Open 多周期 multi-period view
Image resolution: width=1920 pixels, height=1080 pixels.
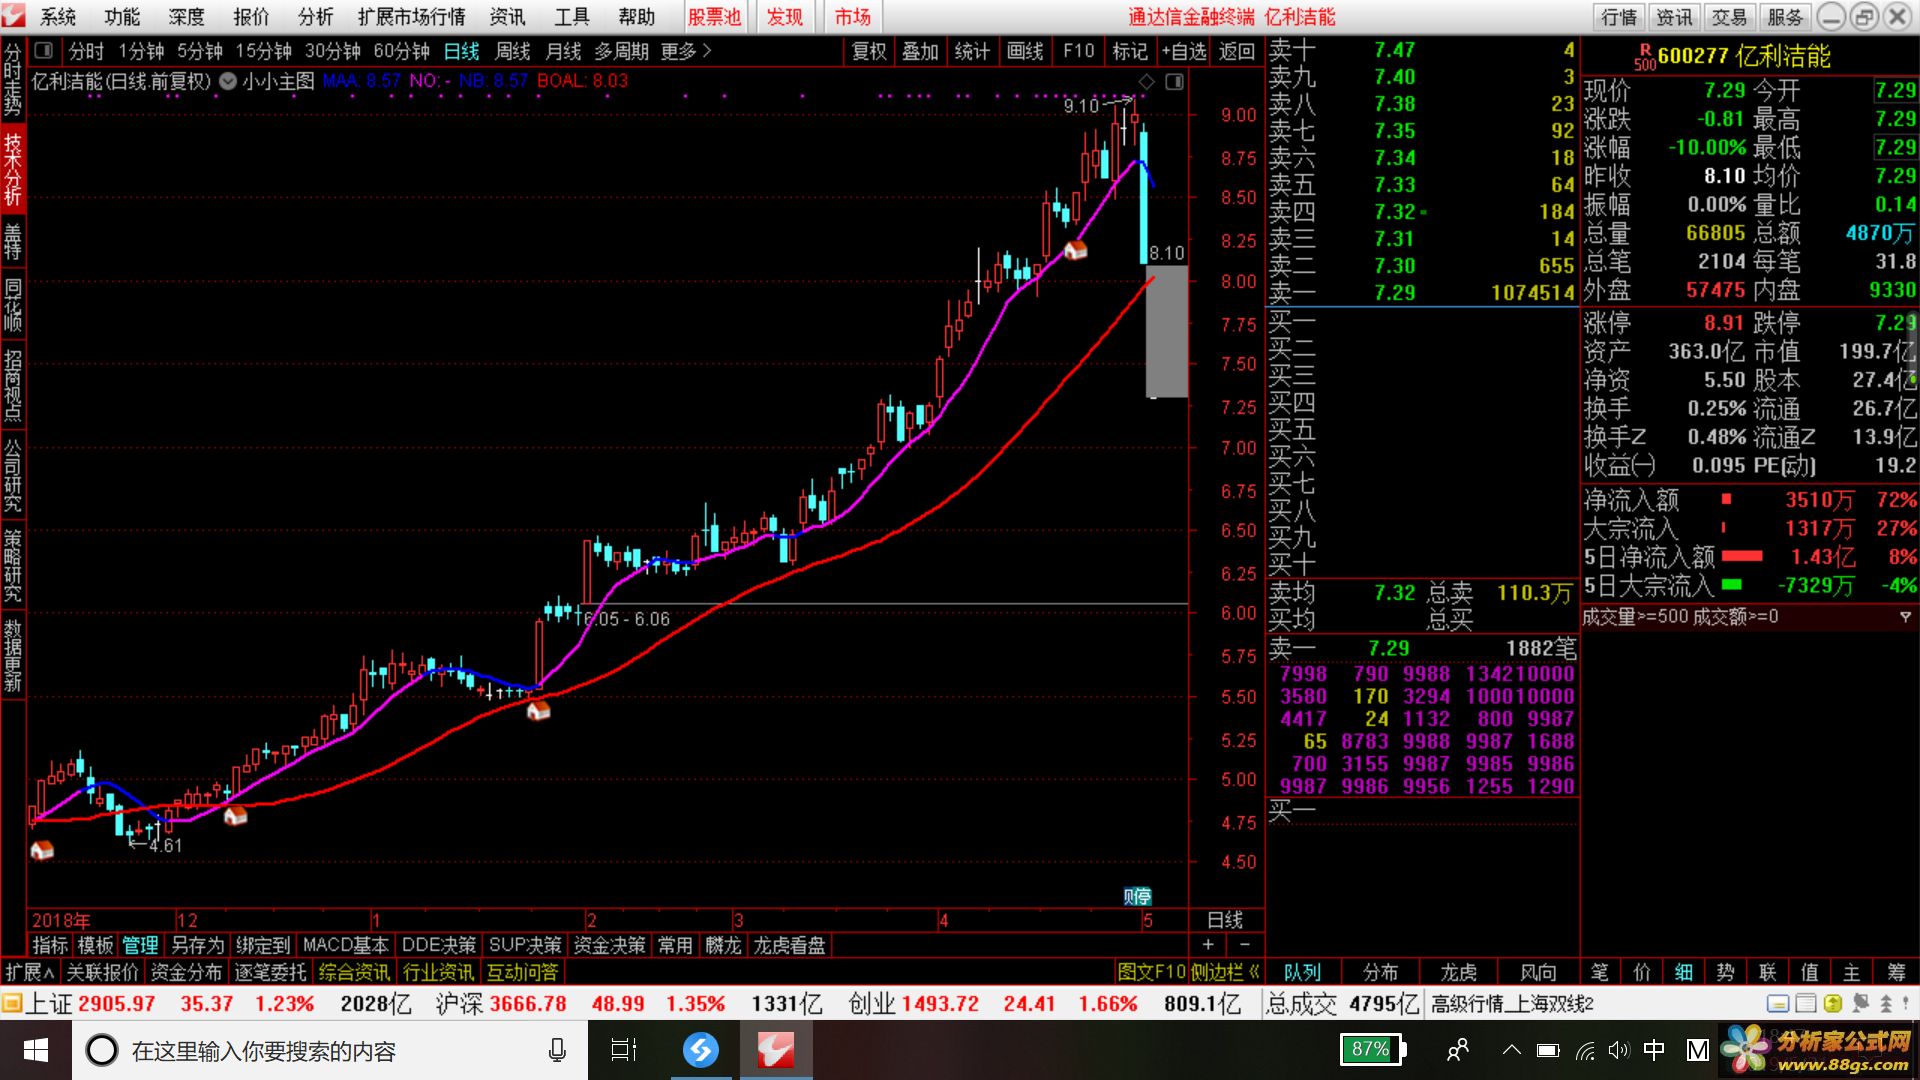coord(621,51)
